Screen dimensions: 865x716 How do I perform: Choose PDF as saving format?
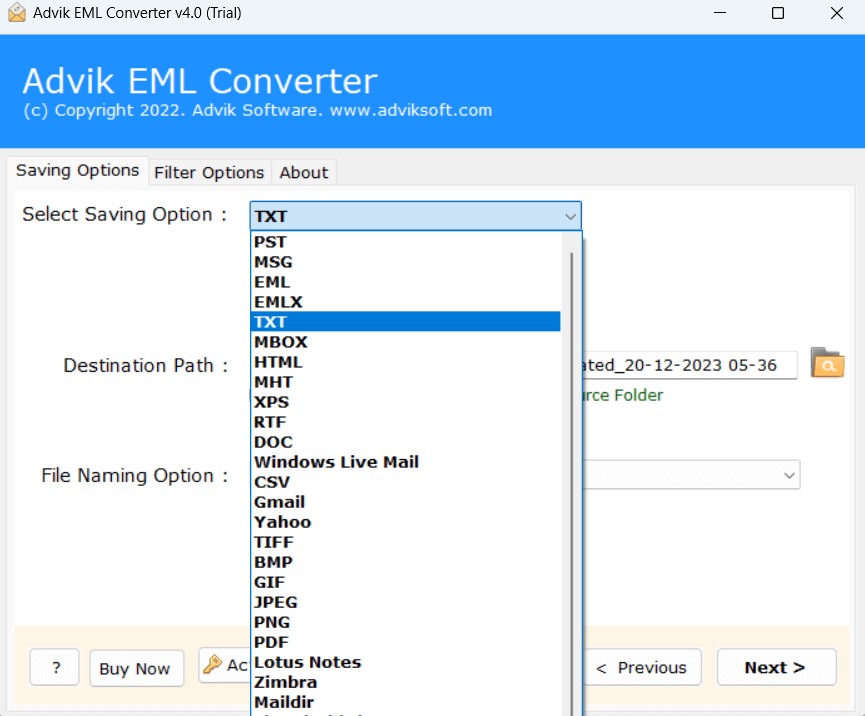[405, 642]
